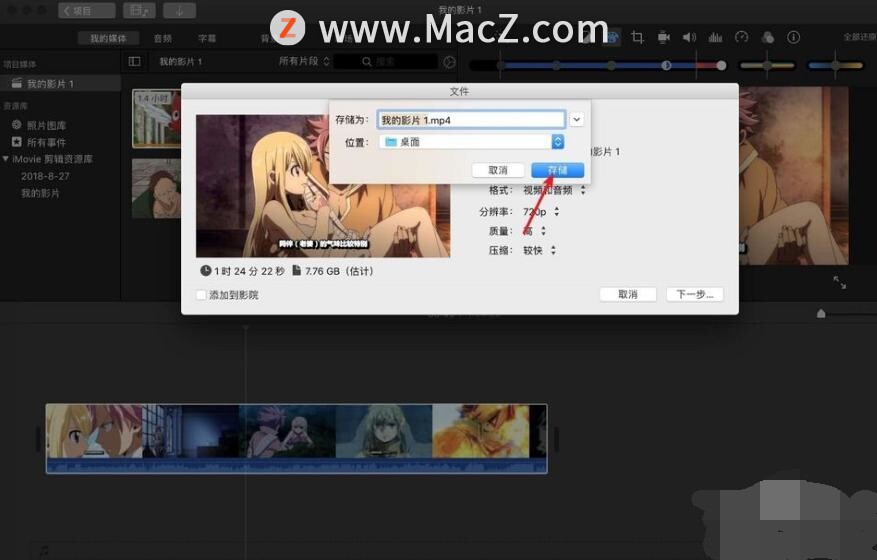The image size is (877, 560).
Task: Collapse the iMovie 剪辑资源库 triangle
Action: click(6, 159)
